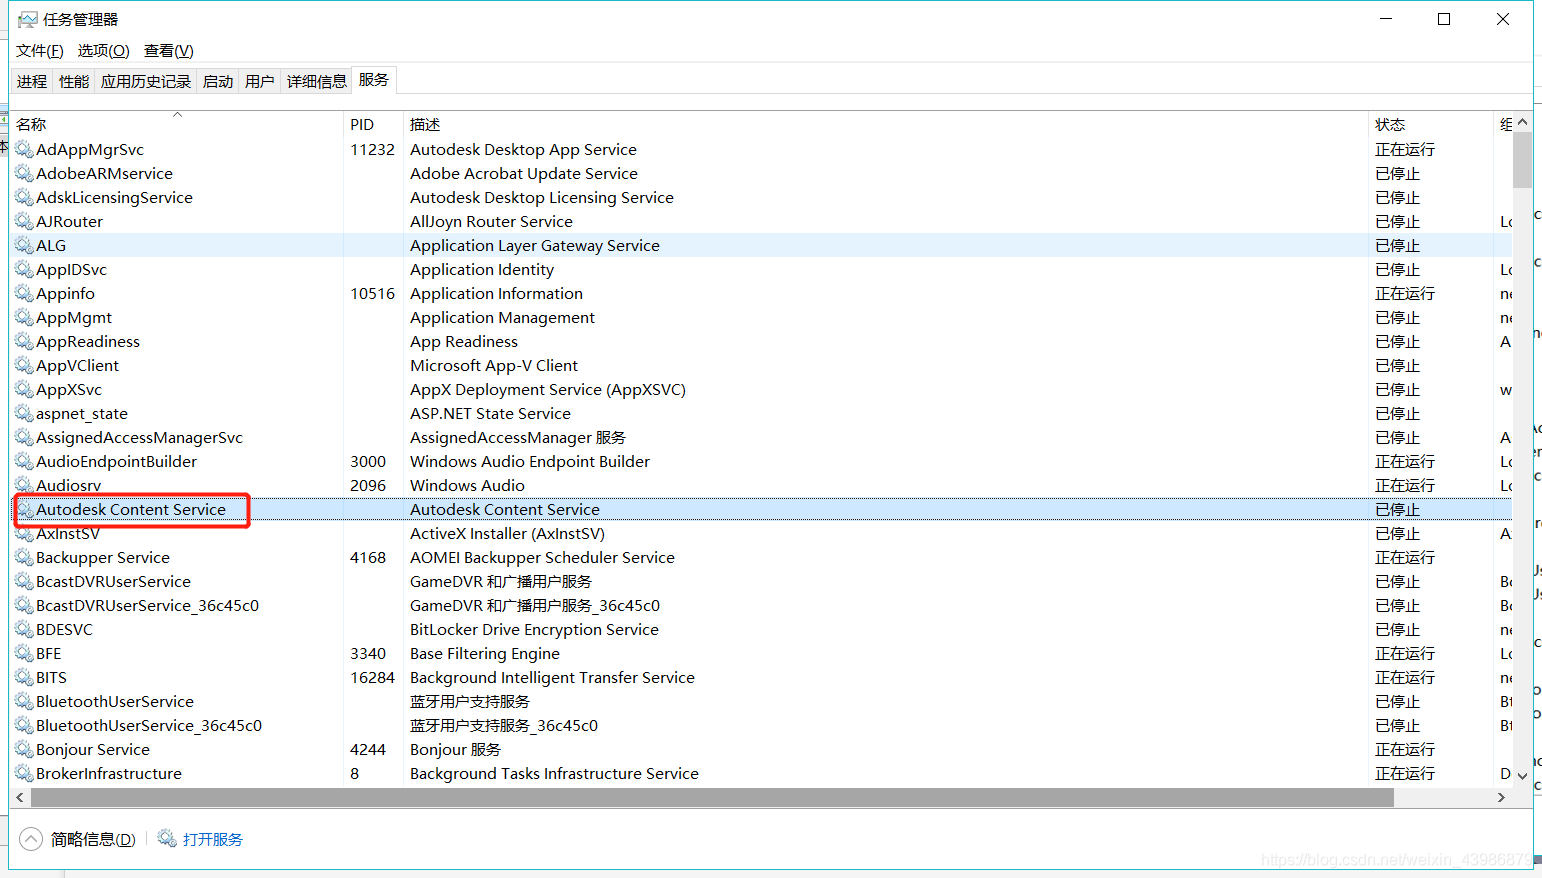The width and height of the screenshot is (1542, 878).
Task: Click the 简略信息(D) button label
Action: (x=93, y=839)
